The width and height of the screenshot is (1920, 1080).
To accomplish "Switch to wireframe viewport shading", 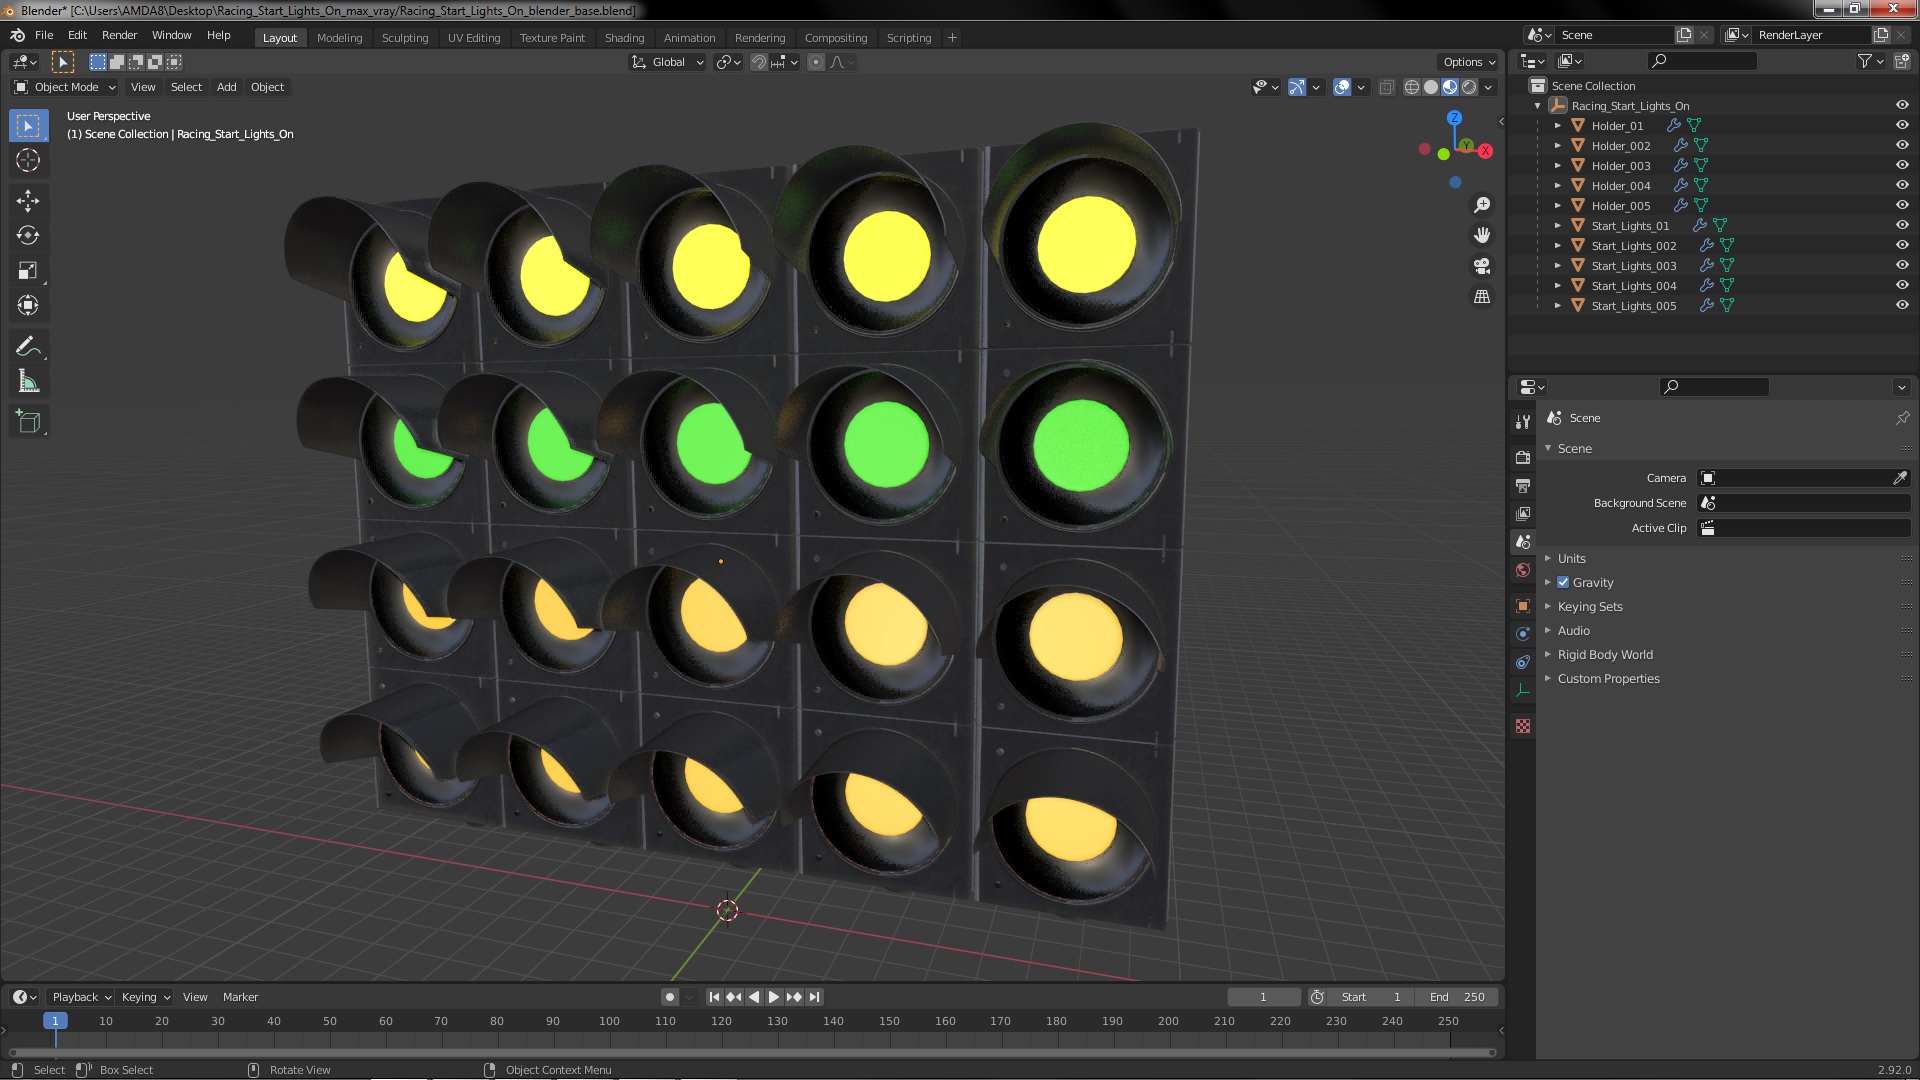I will (x=1411, y=88).
